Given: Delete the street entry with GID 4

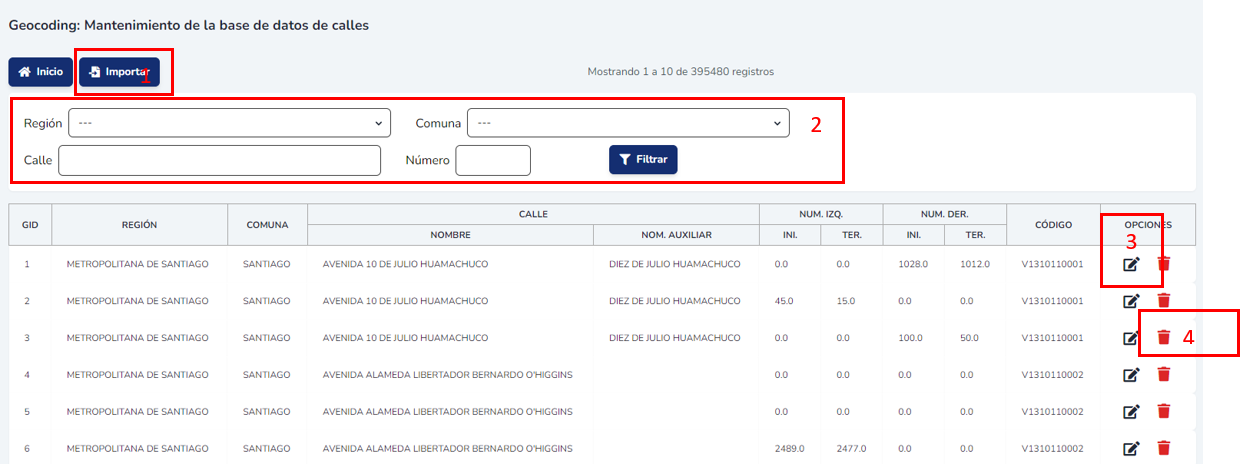Looking at the screenshot, I should click(1163, 375).
